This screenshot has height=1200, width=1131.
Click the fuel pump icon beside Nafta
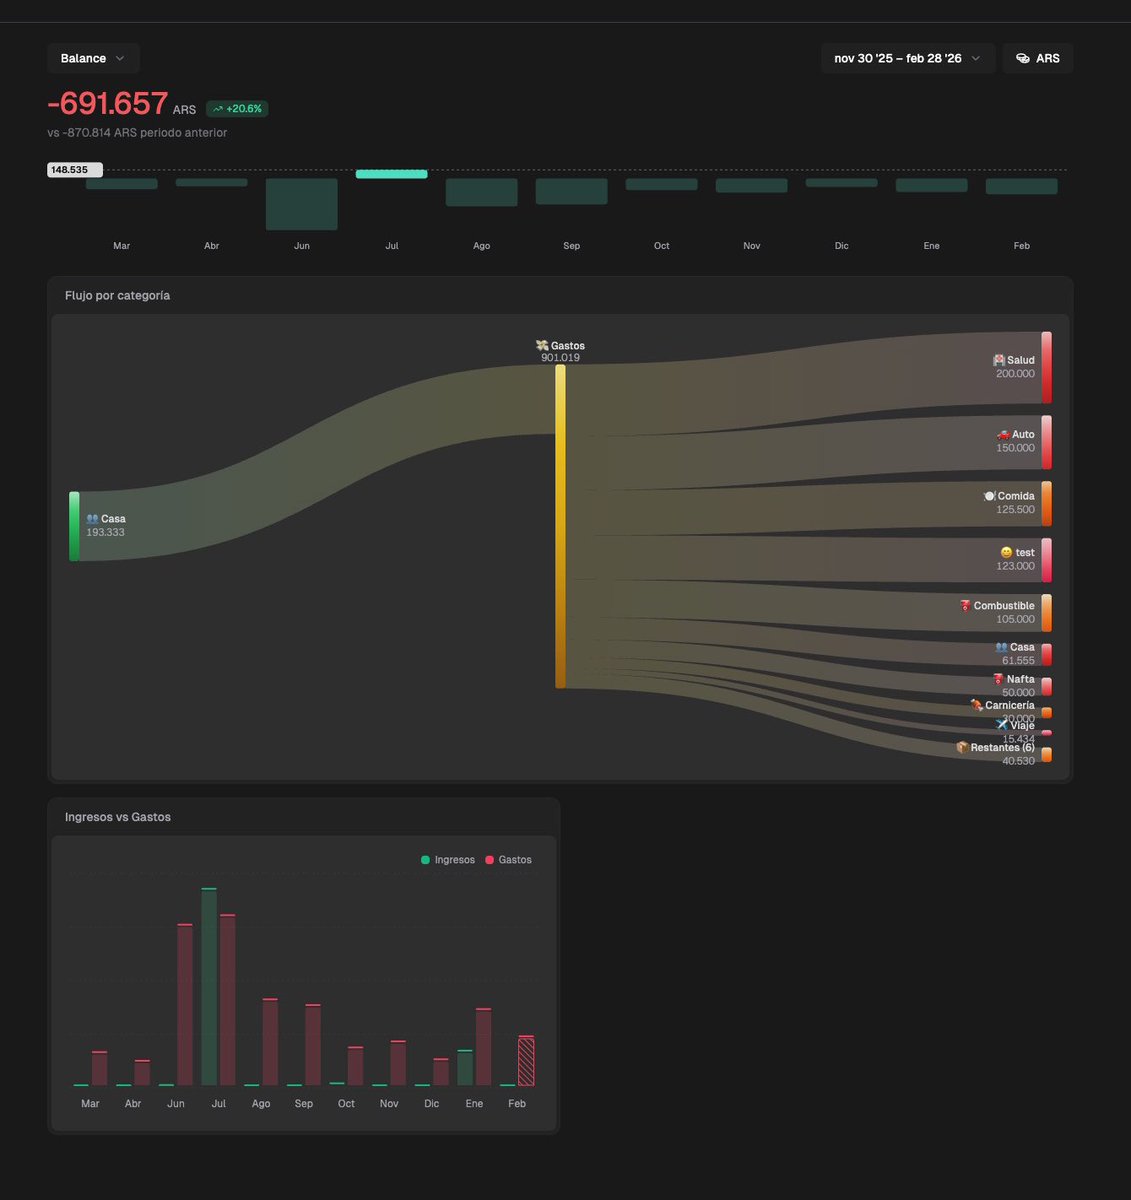998,679
